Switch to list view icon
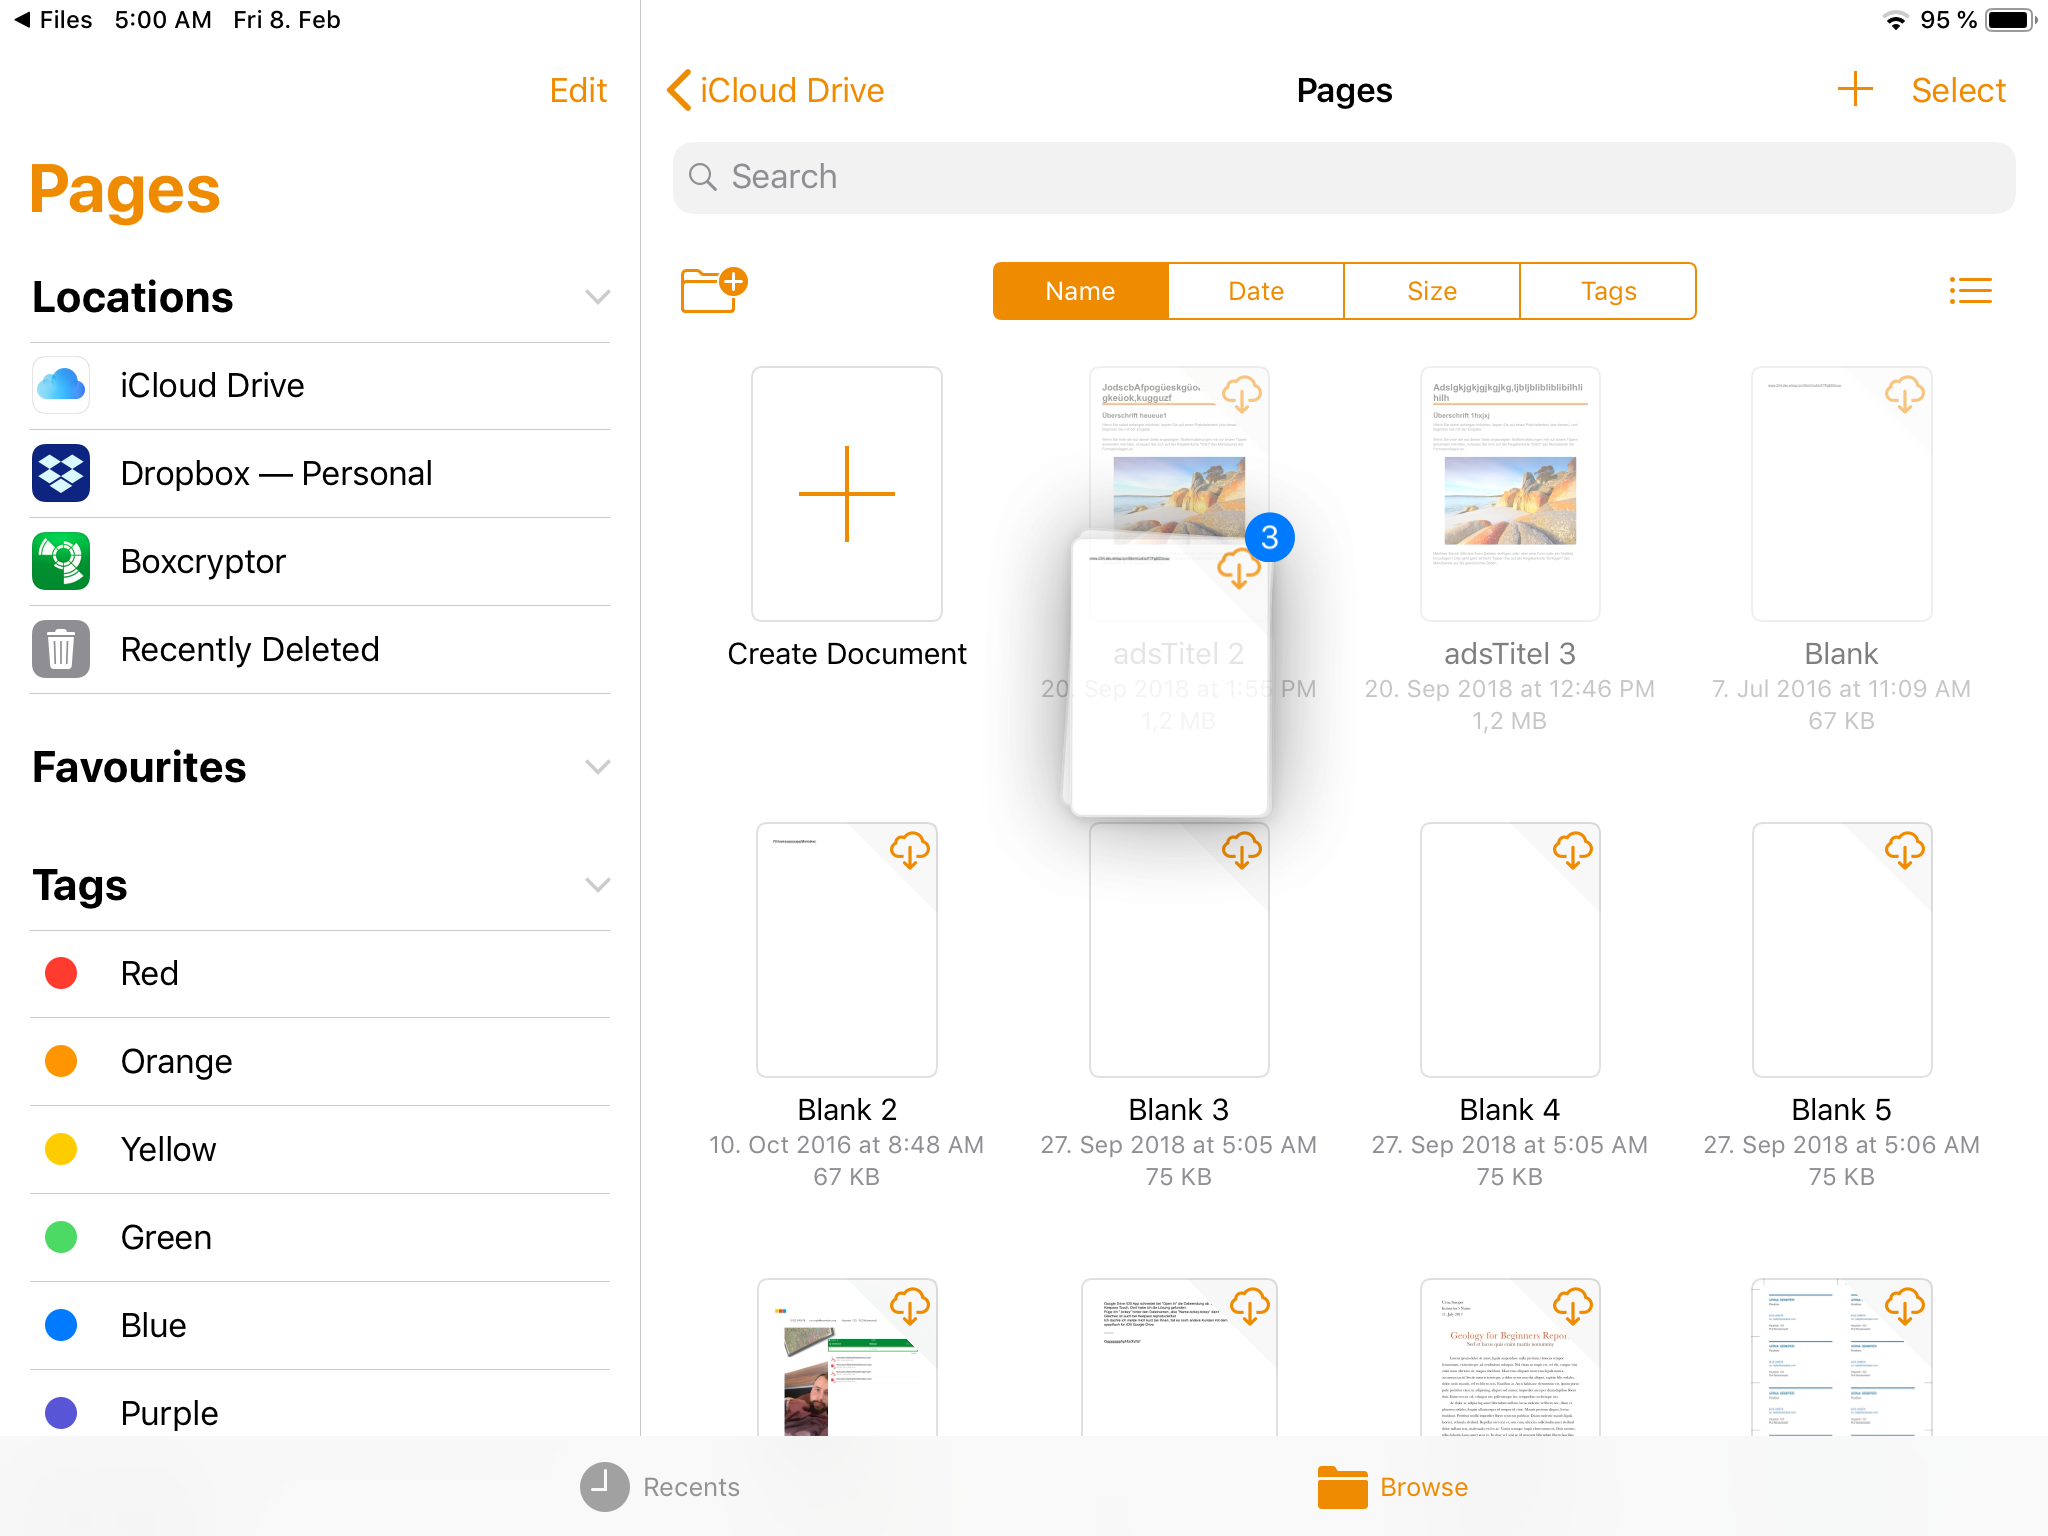The height and width of the screenshot is (1536, 2048). tap(1970, 291)
